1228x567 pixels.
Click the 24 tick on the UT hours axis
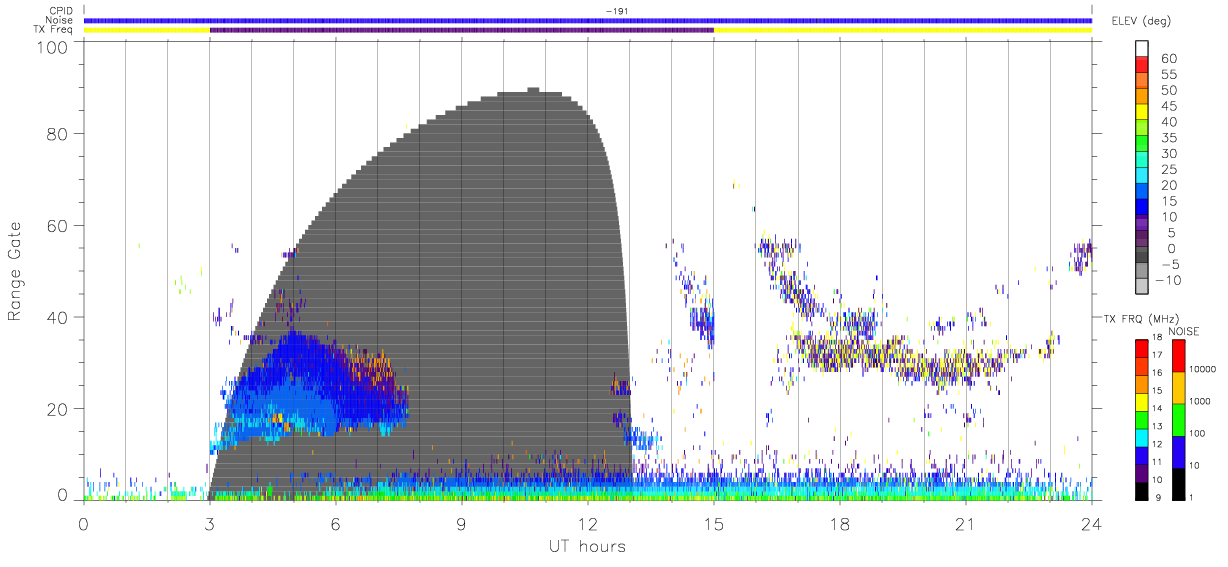click(x=1092, y=523)
